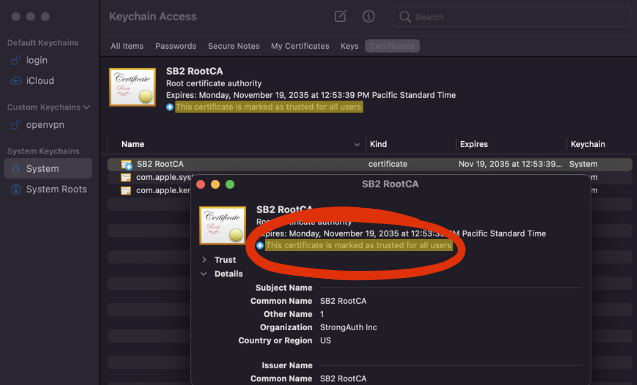Switch to the My Certificates tab
The image size is (637, 385).
300,46
